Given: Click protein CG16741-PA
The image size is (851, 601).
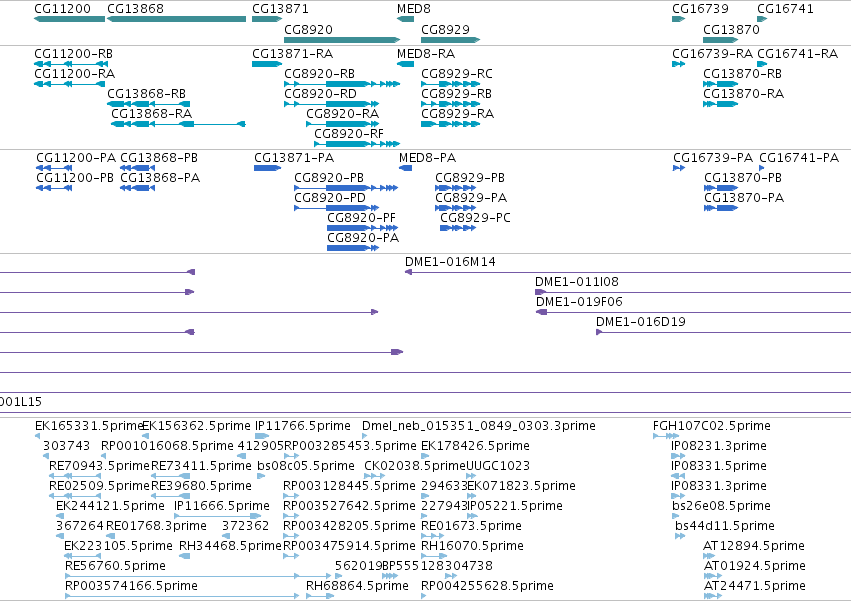Looking at the screenshot, I should tap(799, 158).
